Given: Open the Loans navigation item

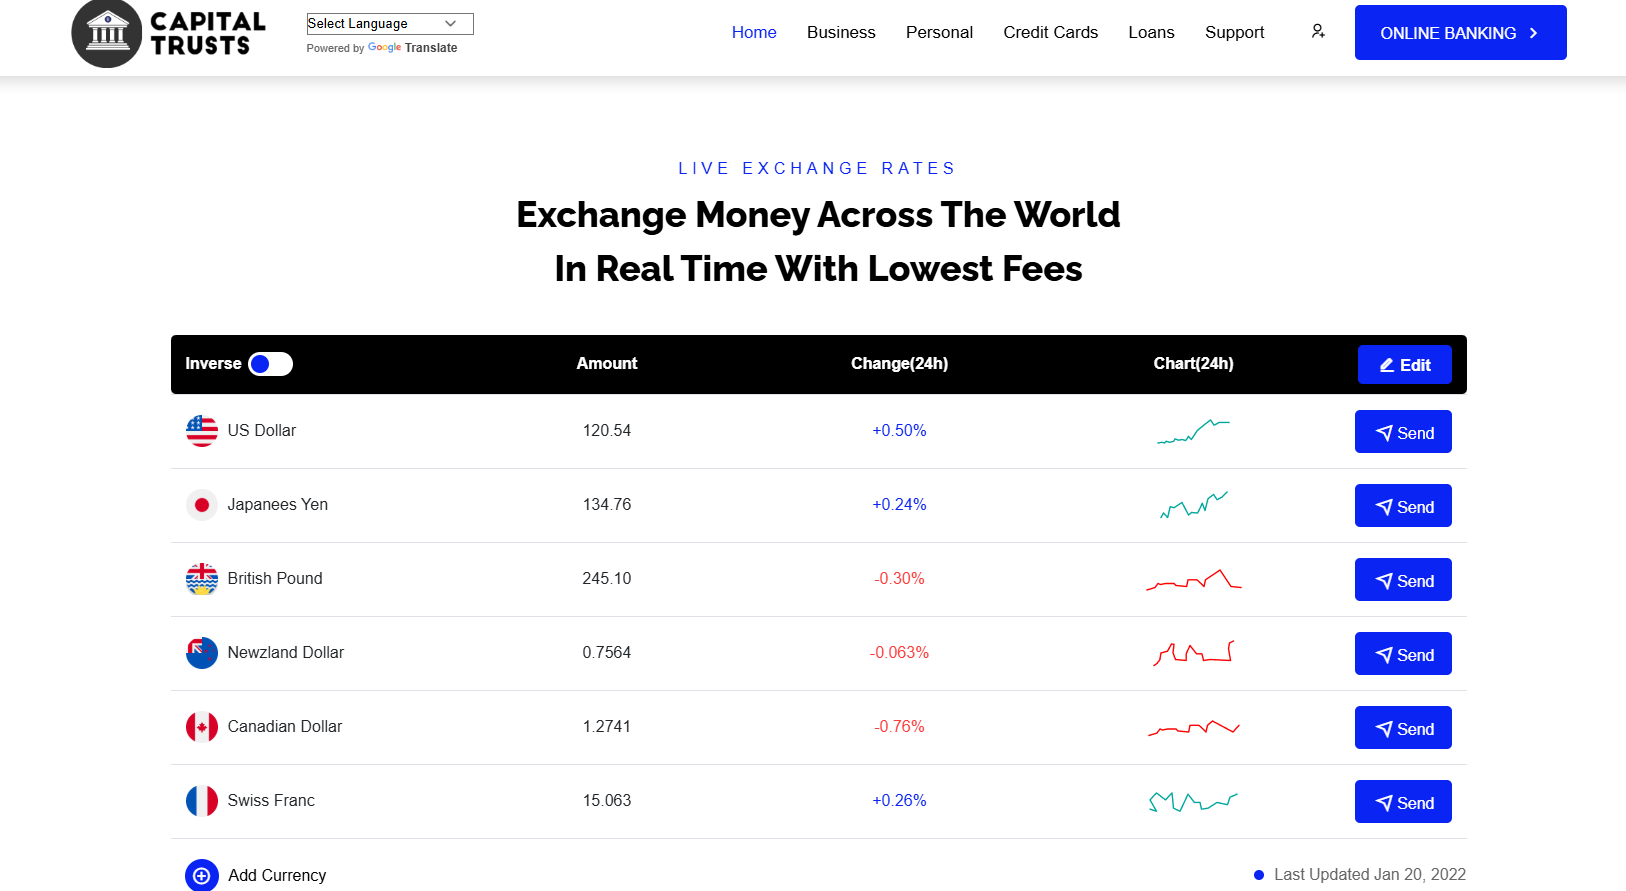Looking at the screenshot, I should (1151, 32).
